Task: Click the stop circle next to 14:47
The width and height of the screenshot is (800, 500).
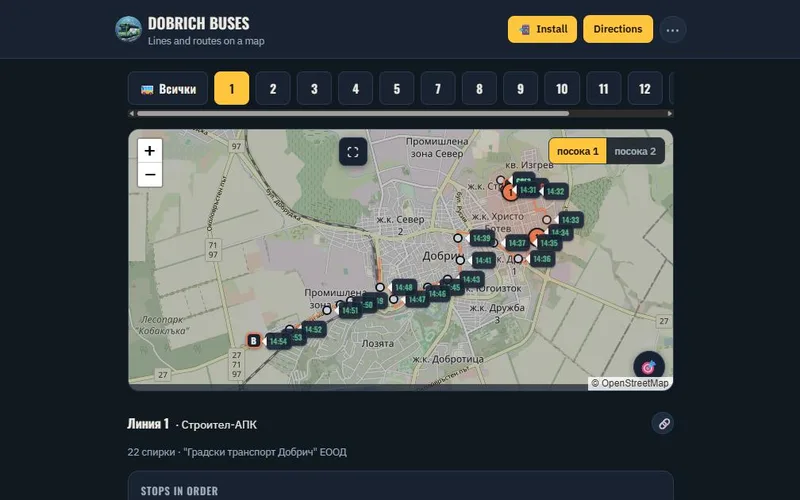Action: tap(393, 299)
